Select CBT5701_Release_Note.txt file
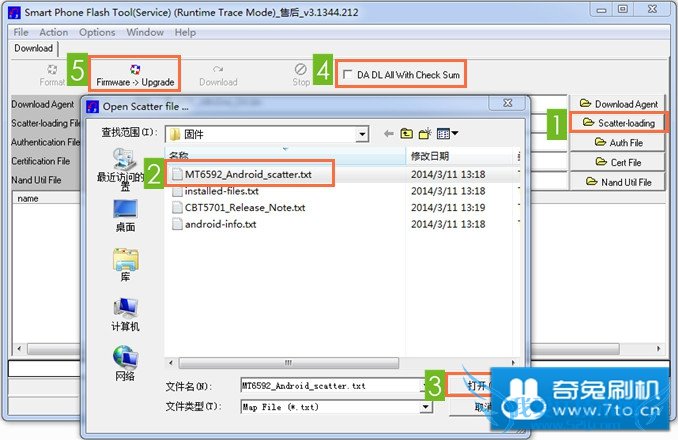Viewport: 678px width, 440px height. (245, 207)
